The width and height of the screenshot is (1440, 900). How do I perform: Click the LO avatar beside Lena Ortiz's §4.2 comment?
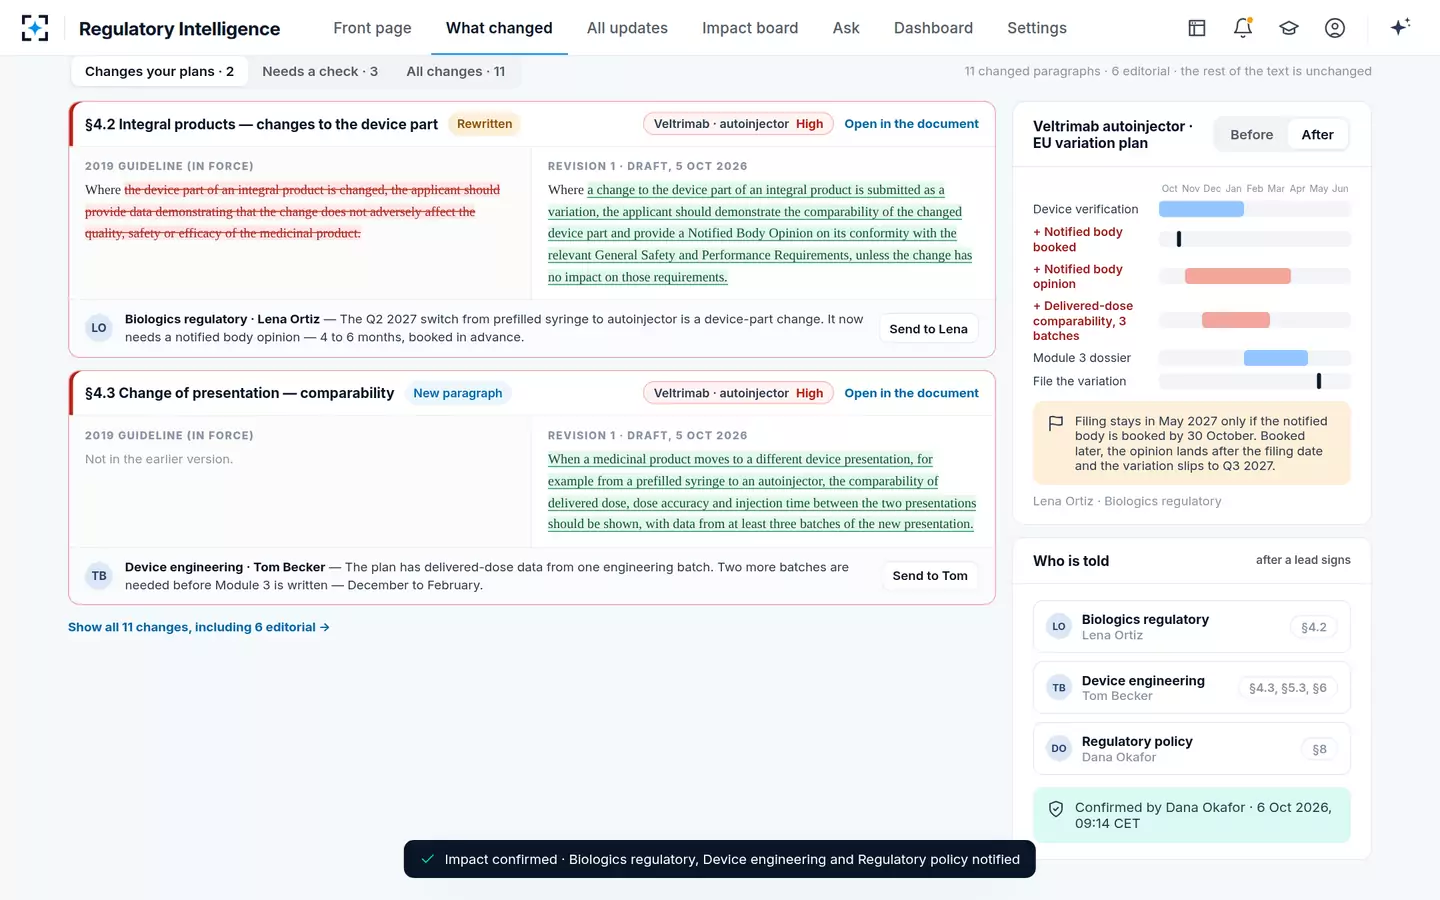coord(99,328)
